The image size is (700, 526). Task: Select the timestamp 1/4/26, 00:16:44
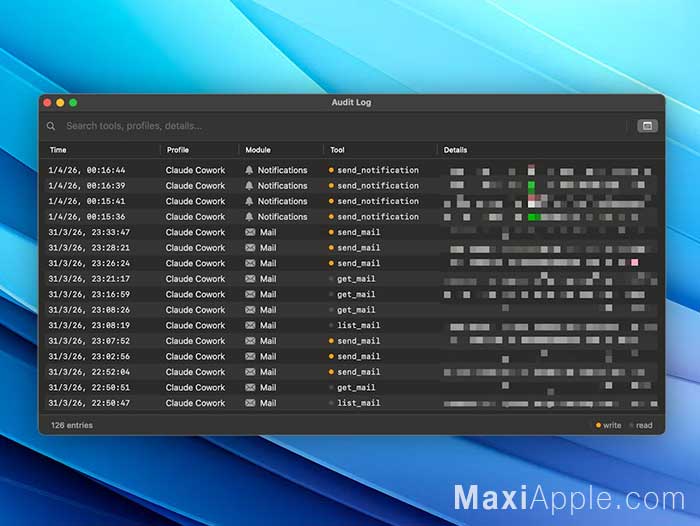[x=87, y=170]
